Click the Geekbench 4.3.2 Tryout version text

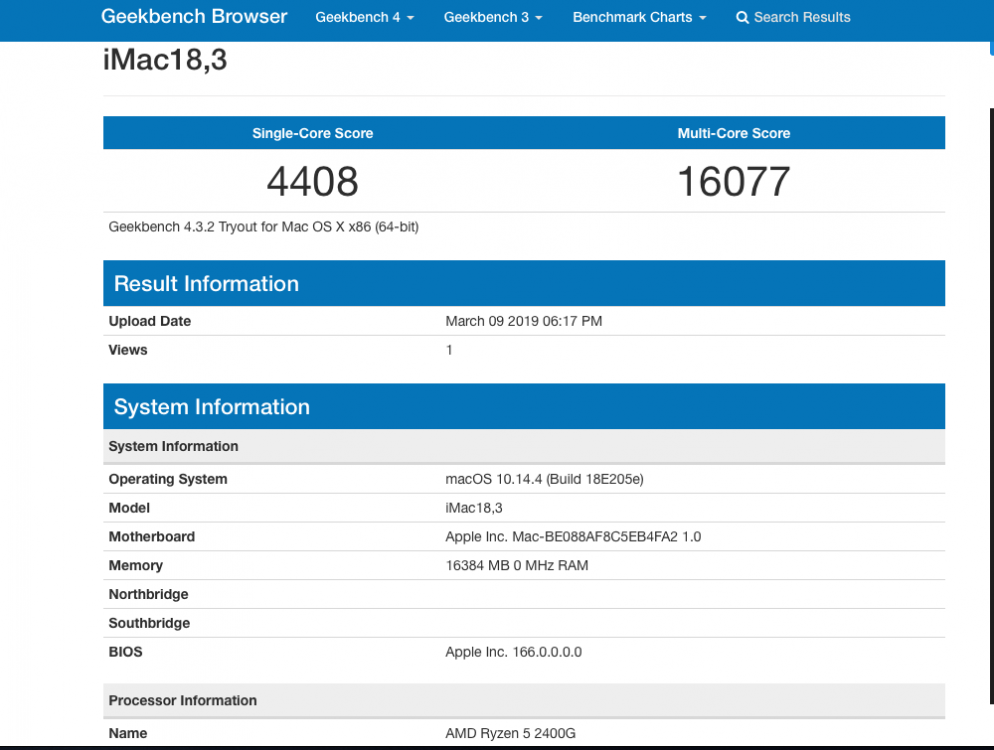(264, 227)
